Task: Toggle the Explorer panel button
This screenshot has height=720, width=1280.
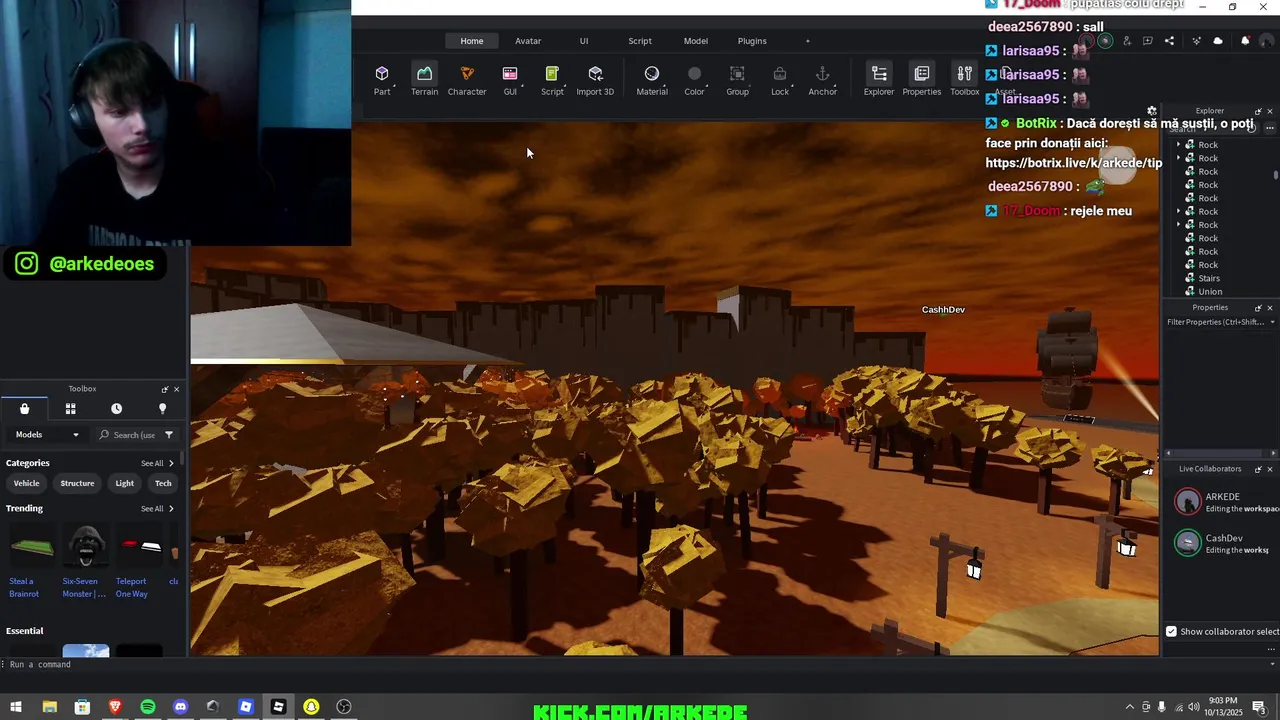Action: [879, 80]
